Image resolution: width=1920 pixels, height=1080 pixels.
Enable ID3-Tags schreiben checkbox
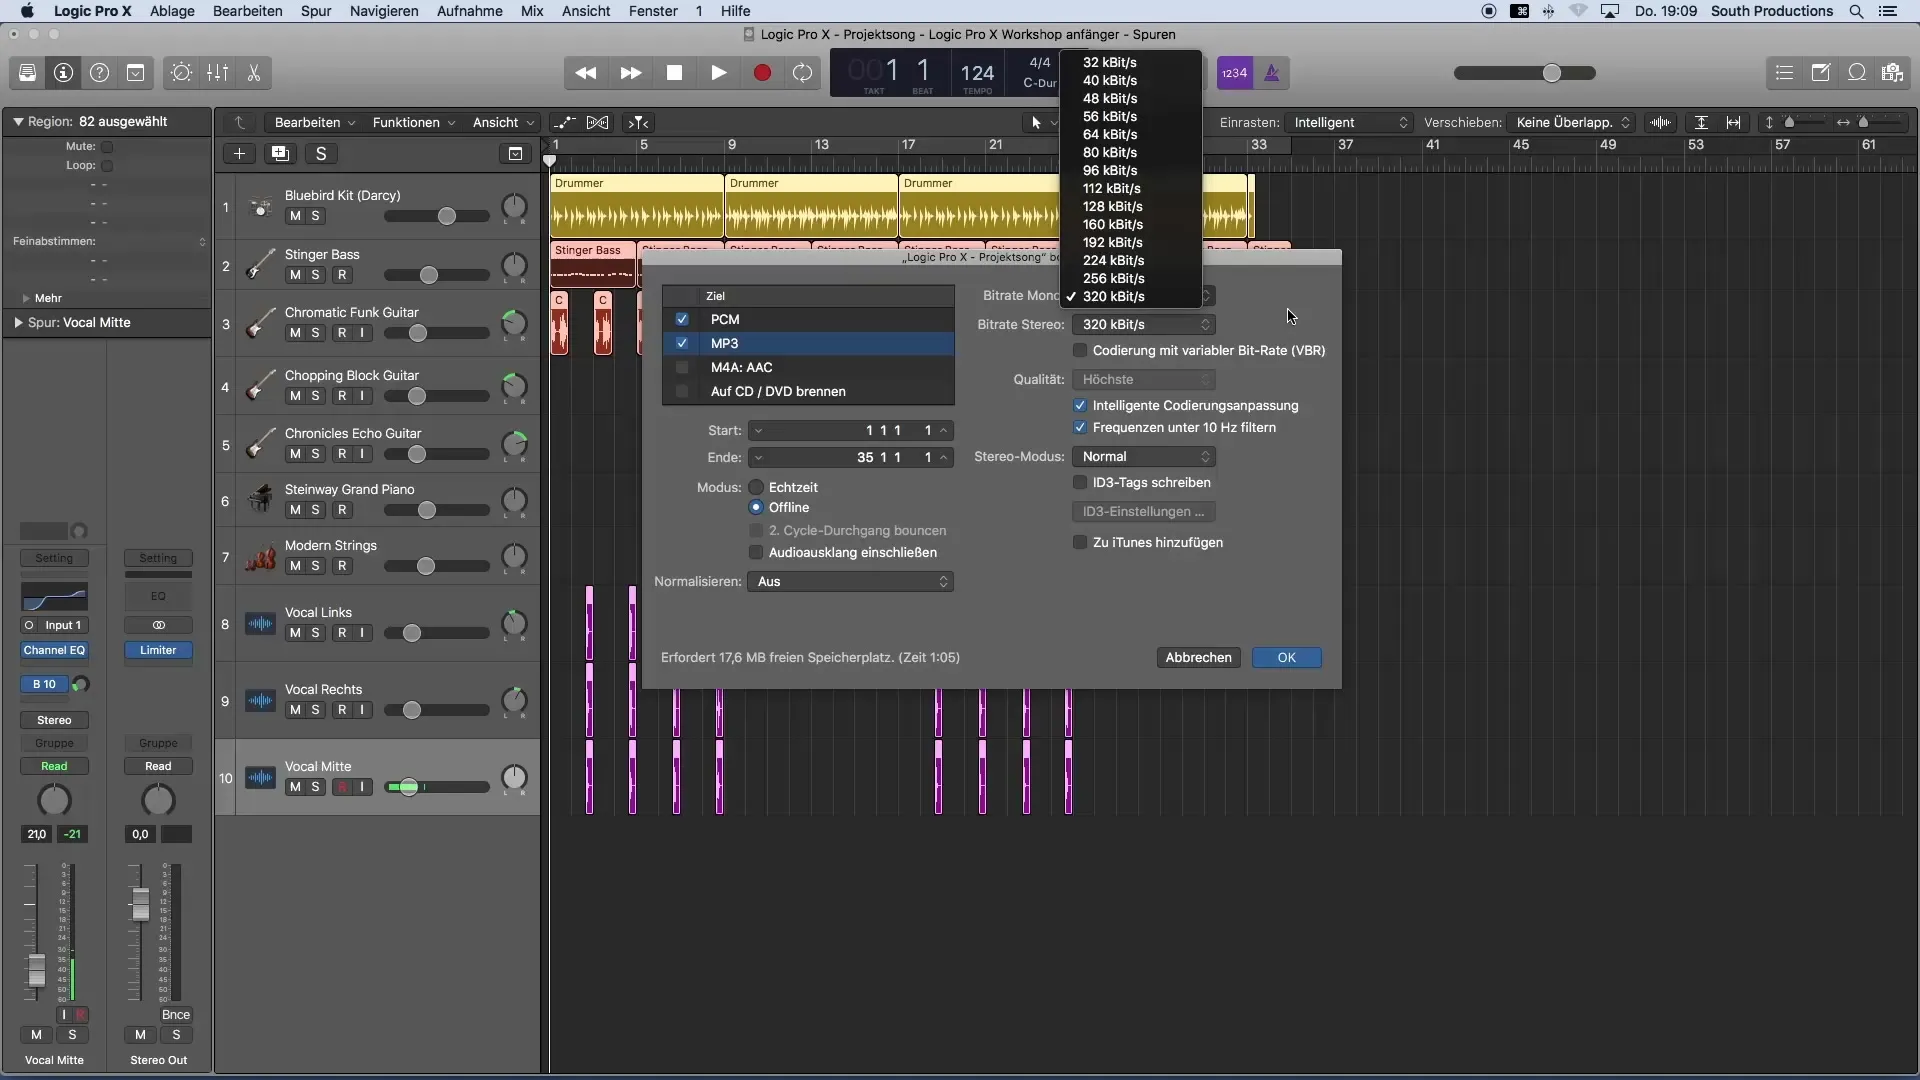[x=1080, y=483]
